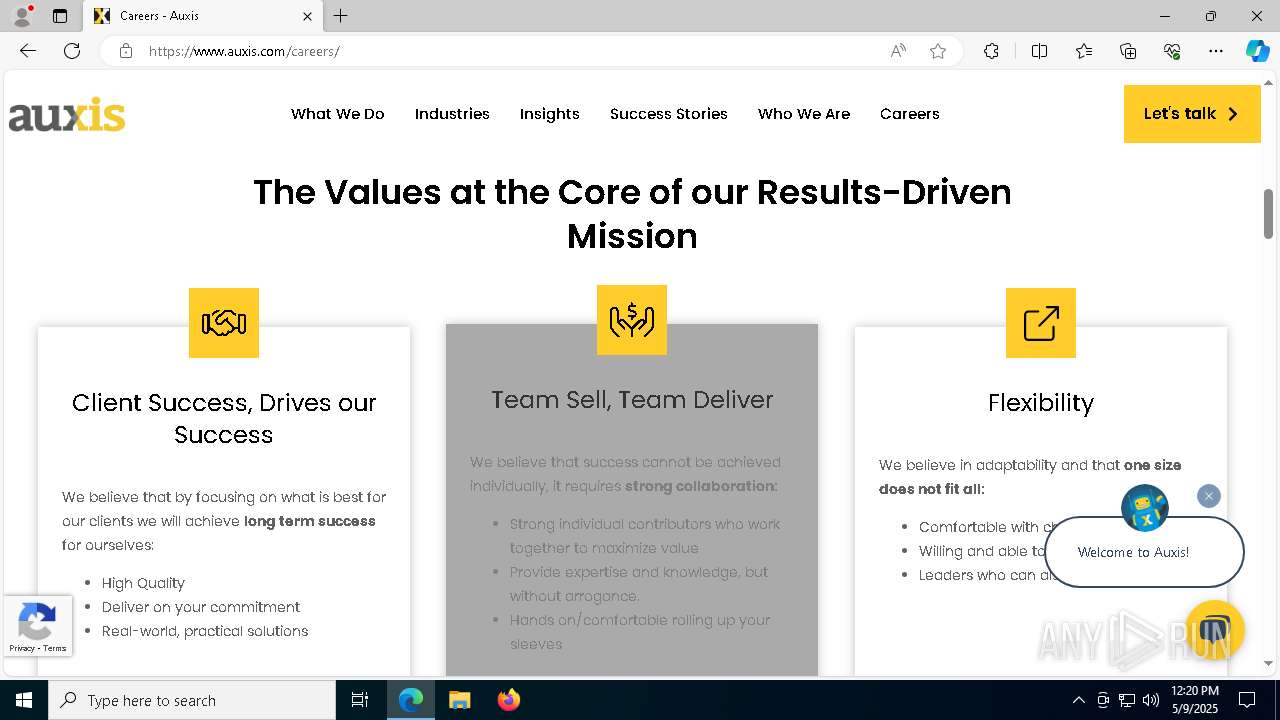Show hidden system tray icons
1280x720 pixels.
[1078, 700]
